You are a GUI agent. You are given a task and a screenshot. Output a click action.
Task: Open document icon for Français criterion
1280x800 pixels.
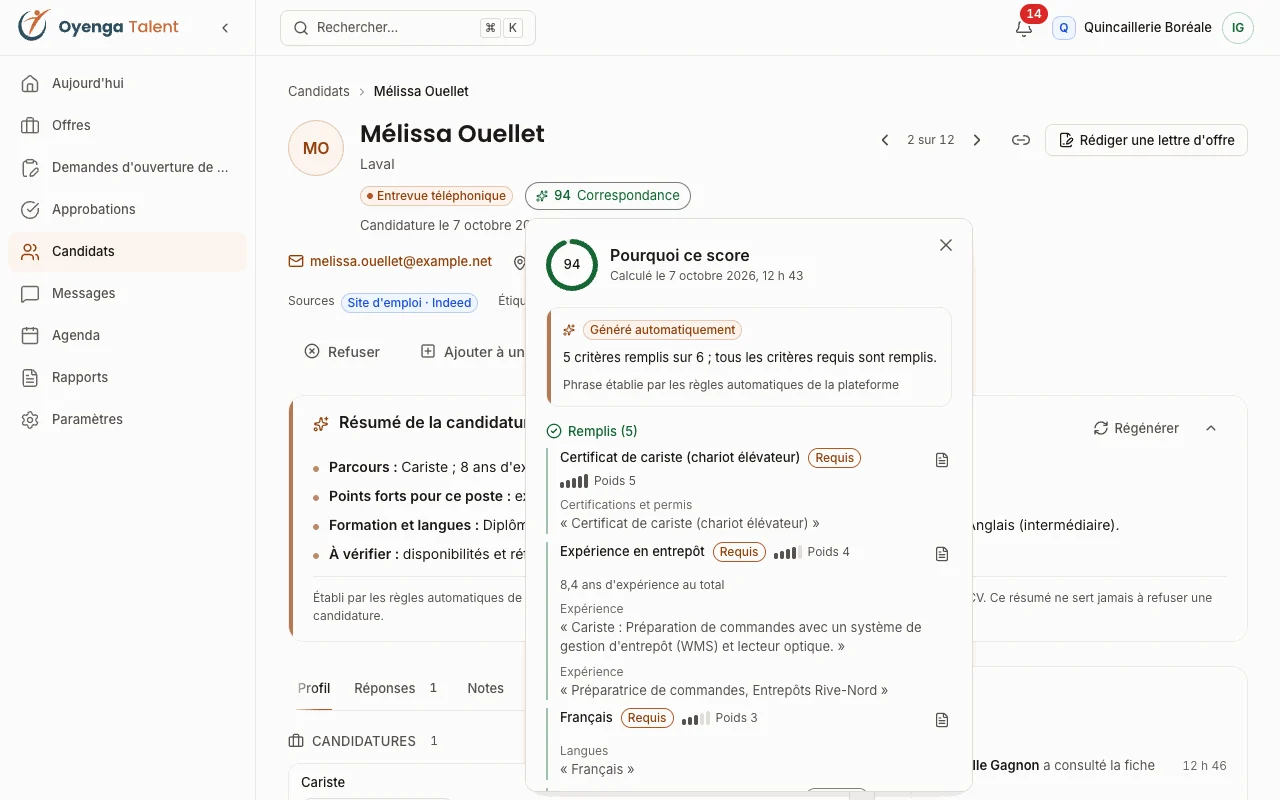pyautogui.click(x=941, y=720)
